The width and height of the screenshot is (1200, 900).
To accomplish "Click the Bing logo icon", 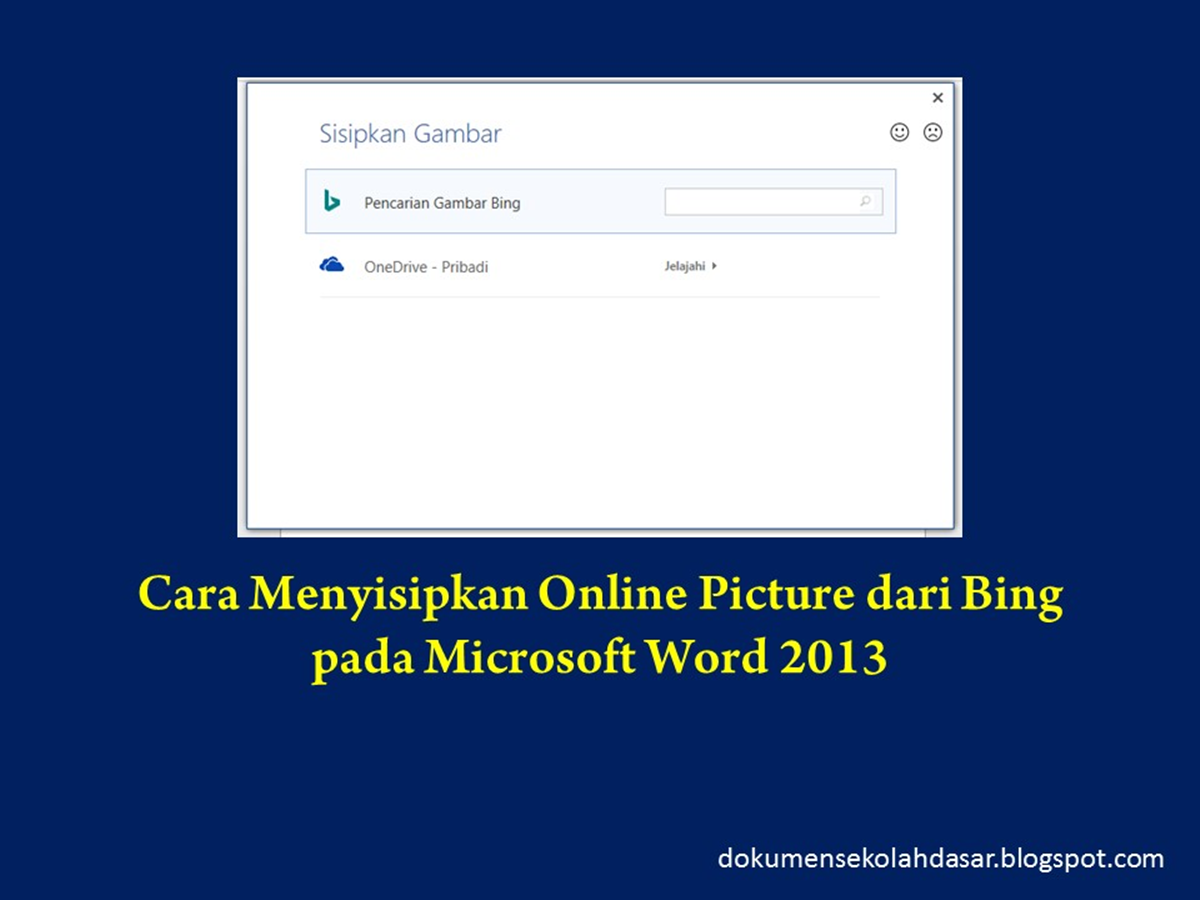I will pyautogui.click(x=332, y=201).
